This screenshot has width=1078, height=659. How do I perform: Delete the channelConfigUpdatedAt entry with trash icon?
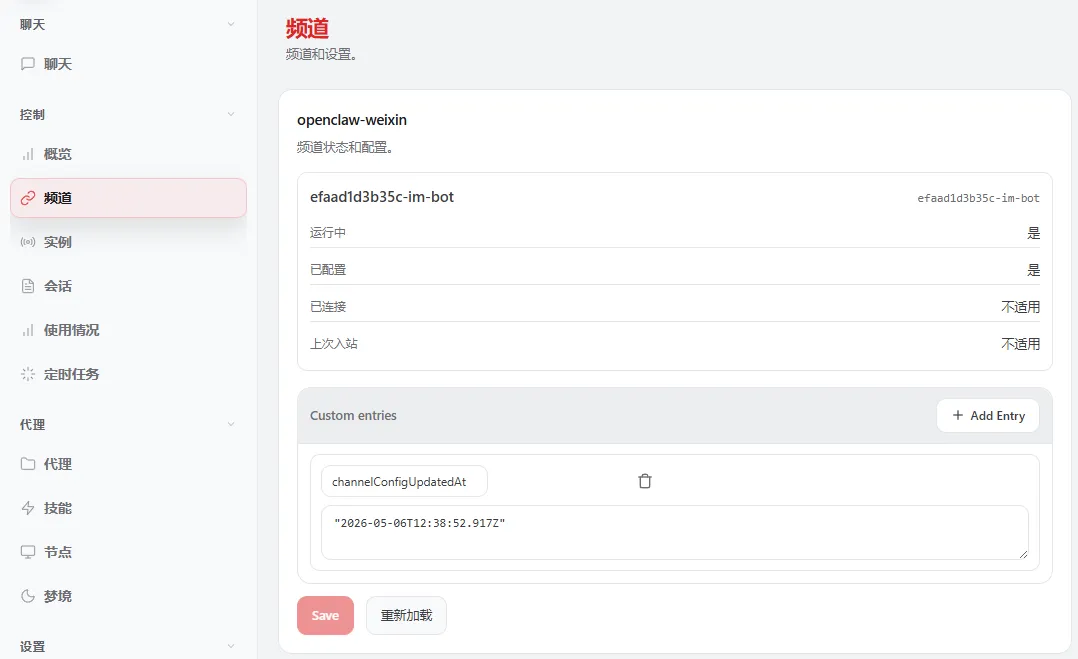[645, 481]
